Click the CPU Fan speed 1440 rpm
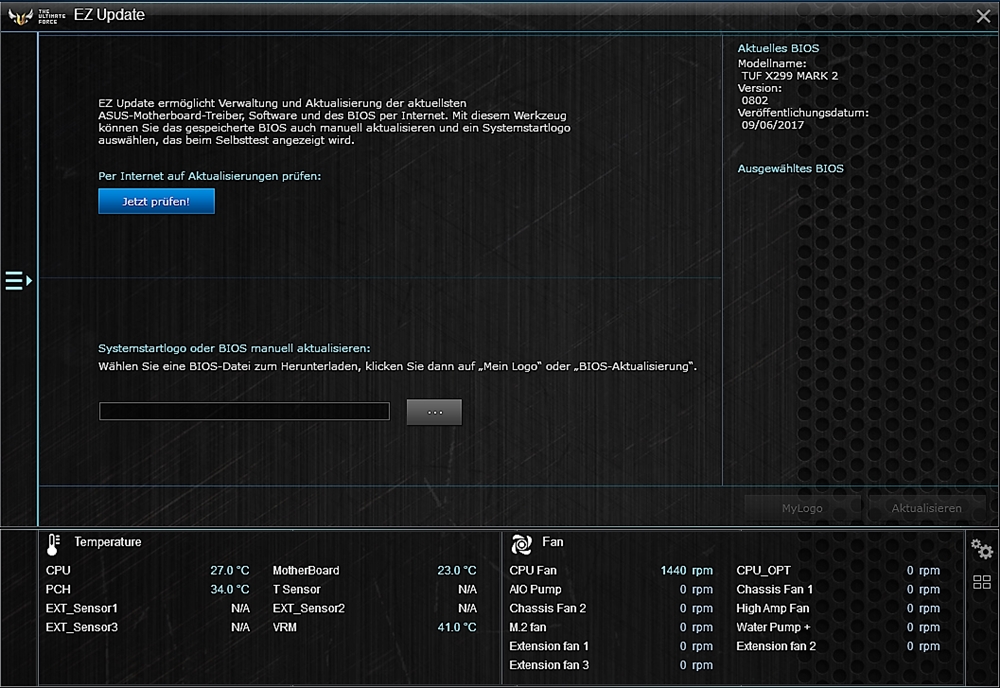This screenshot has height=688, width=1000. pyautogui.click(x=686, y=571)
